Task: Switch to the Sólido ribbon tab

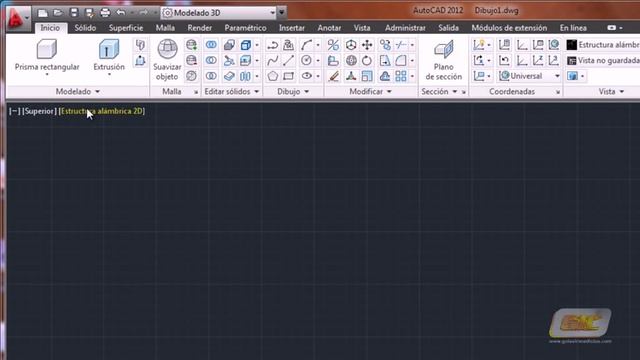Action: tap(85, 28)
